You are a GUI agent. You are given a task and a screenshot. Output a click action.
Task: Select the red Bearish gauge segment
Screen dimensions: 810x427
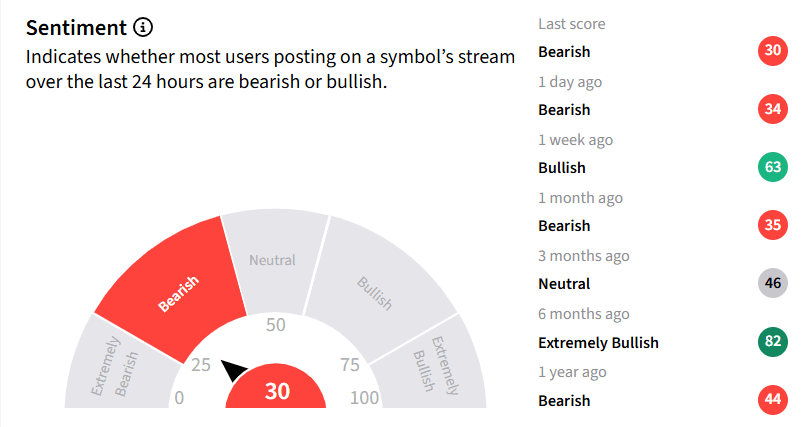coord(176,289)
